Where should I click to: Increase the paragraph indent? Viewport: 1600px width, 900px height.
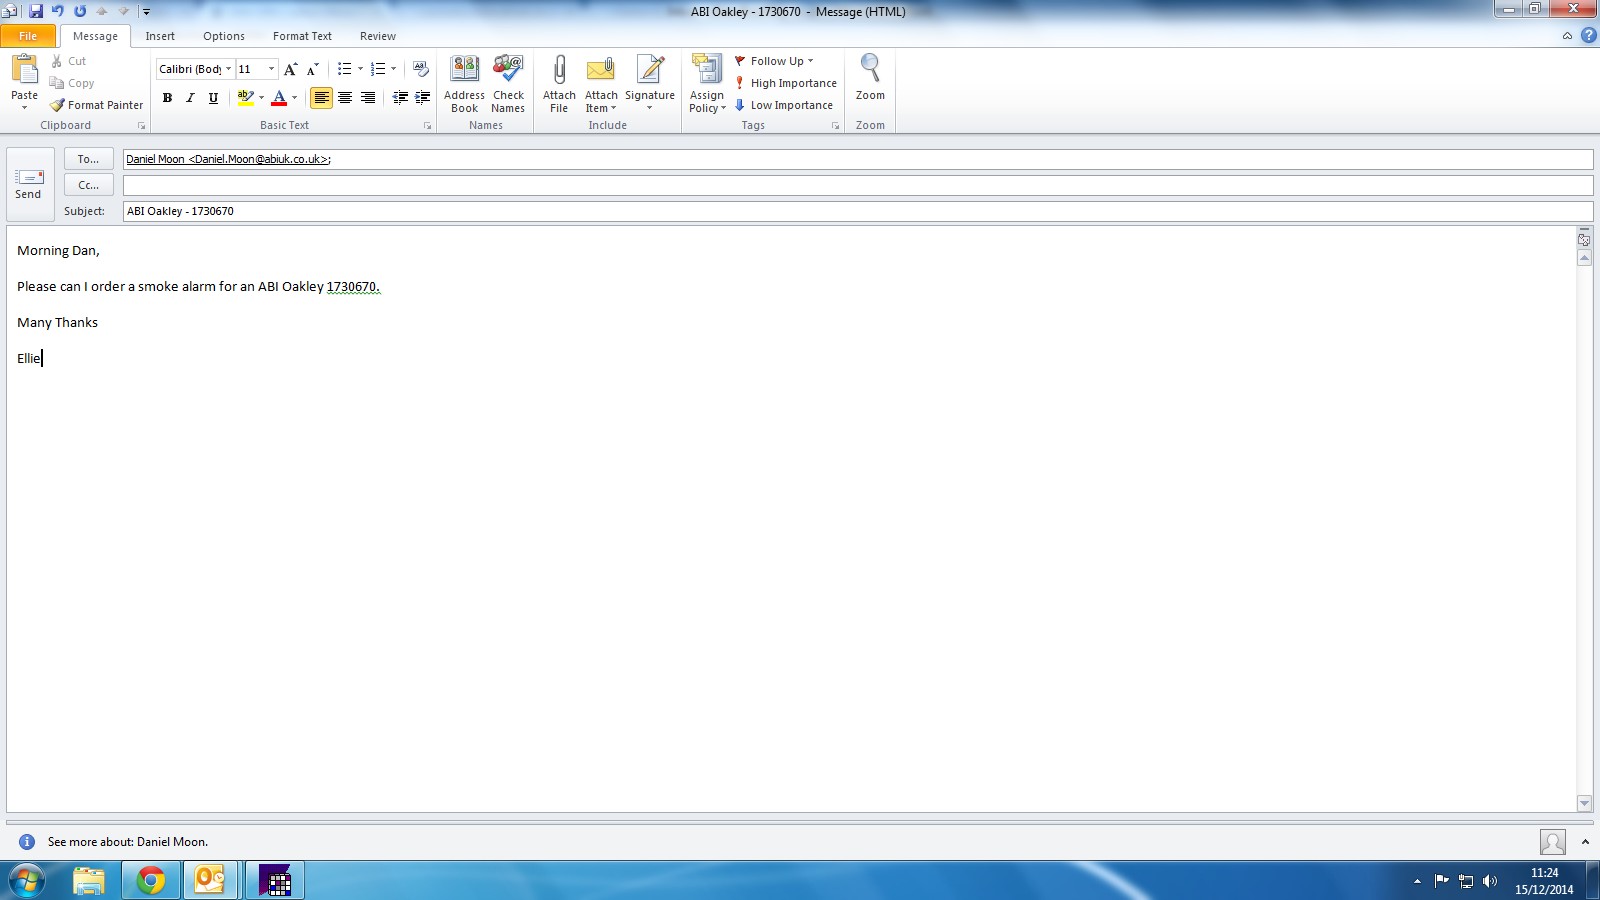[423, 98]
